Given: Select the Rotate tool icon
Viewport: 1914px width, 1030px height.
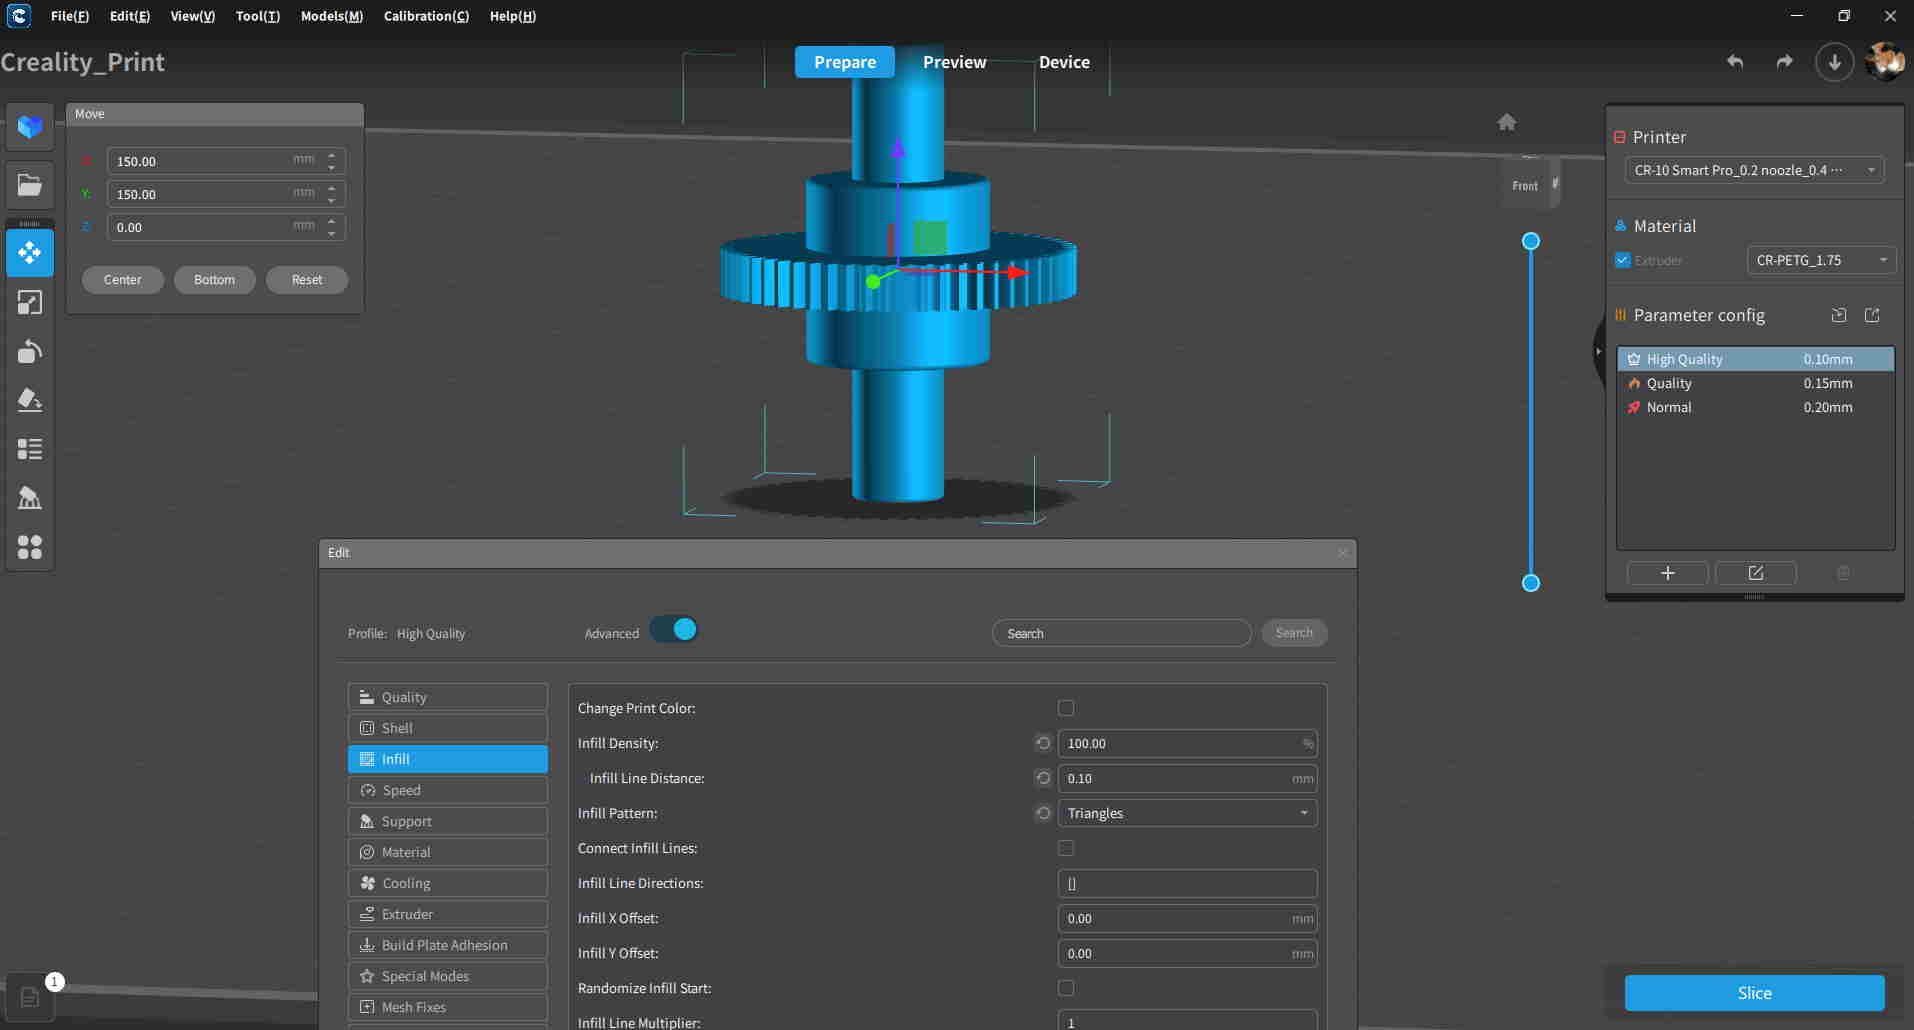Looking at the screenshot, I should tap(30, 351).
